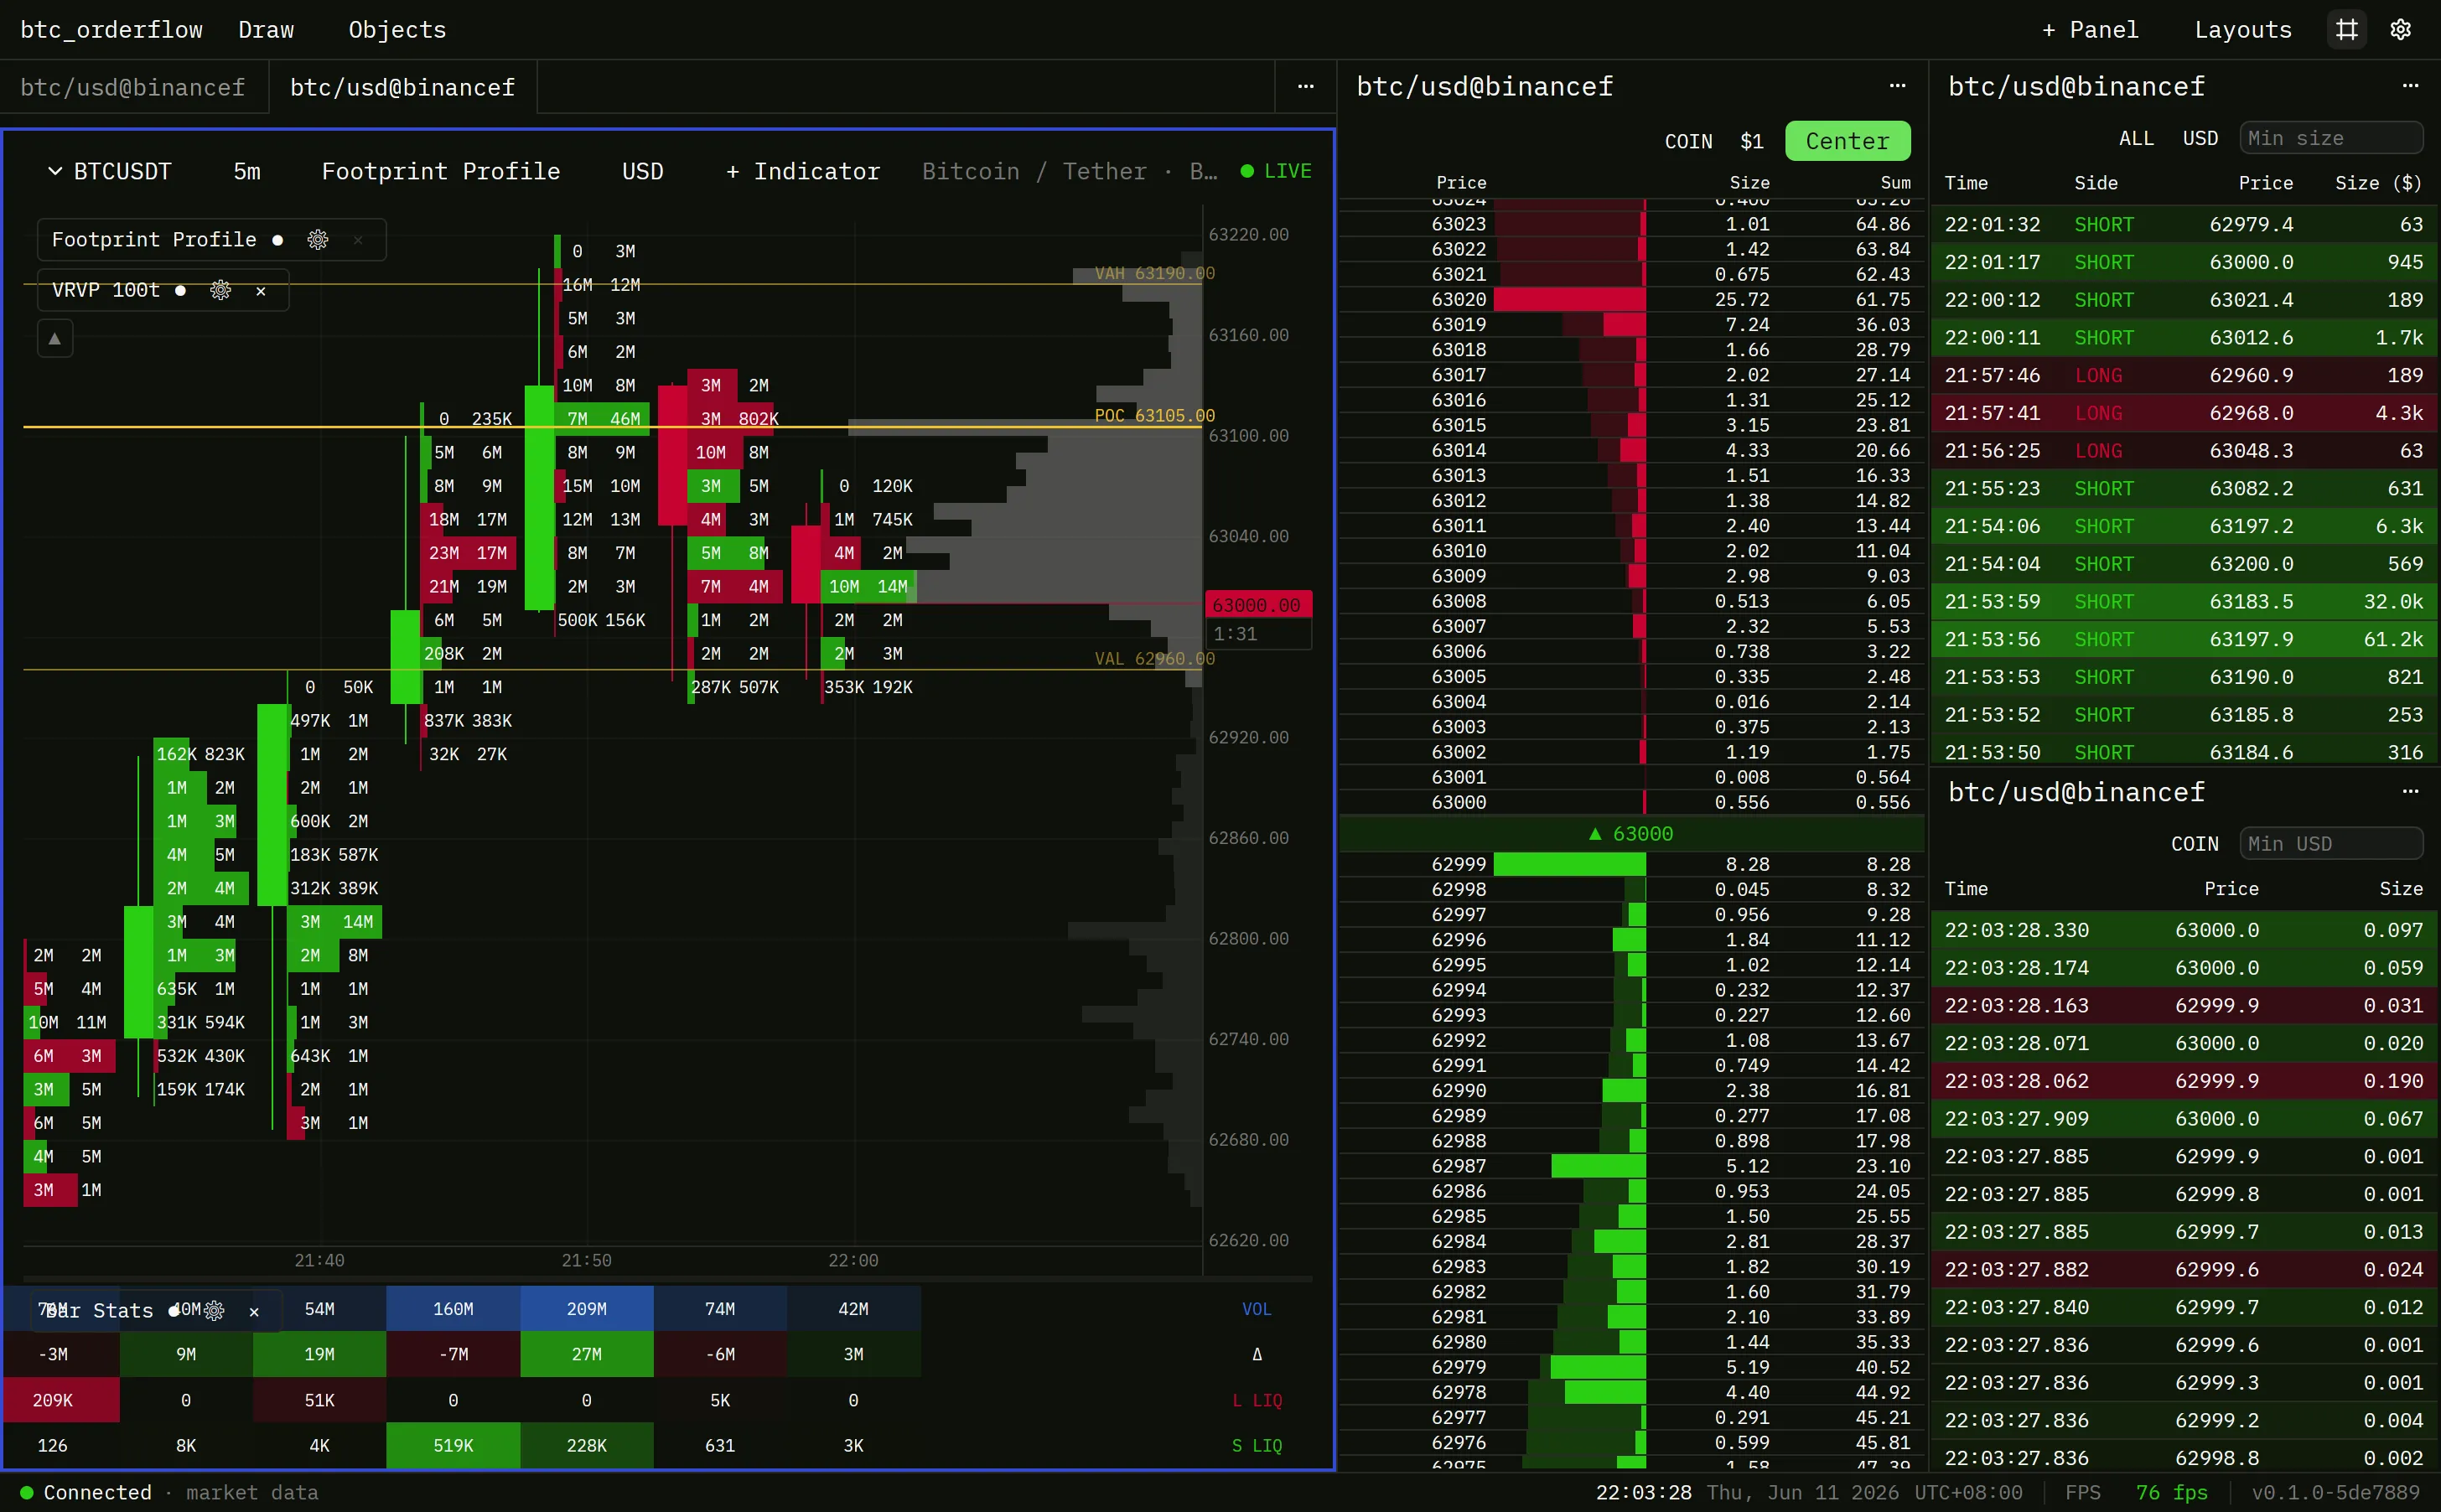The width and height of the screenshot is (2441, 1512).
Task: Collapse the indicator list arrow
Action: 55,339
